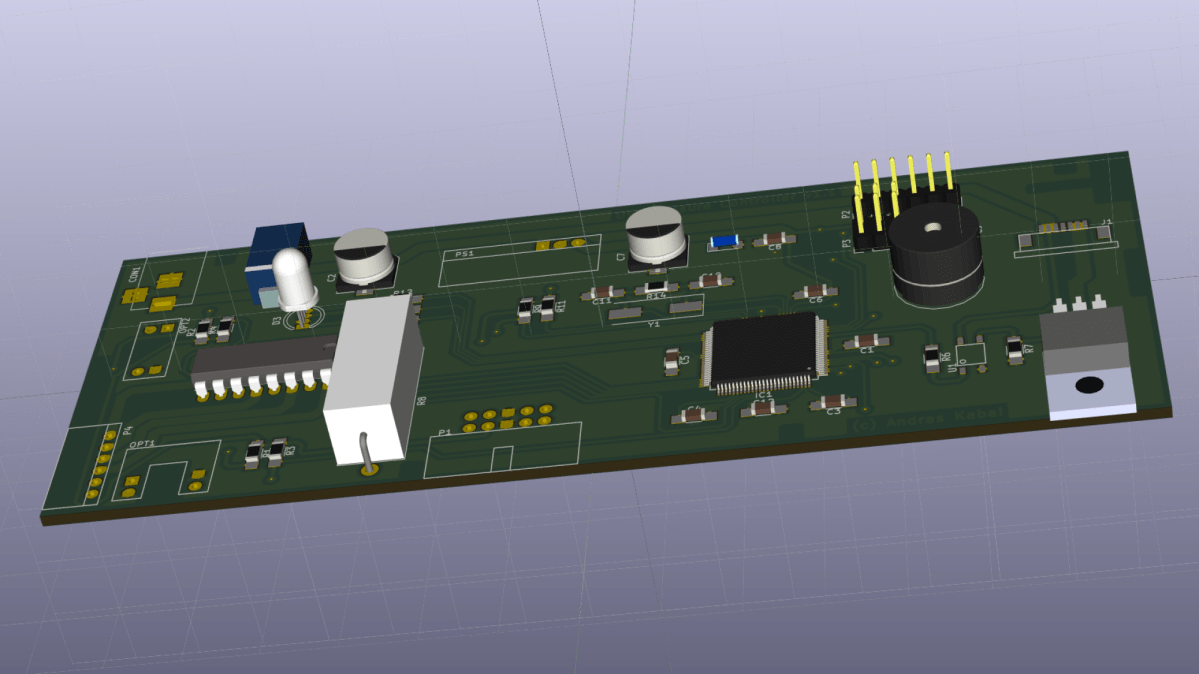
Task: Click the TO-220 regulator with metal tab
Action: 1086,360
